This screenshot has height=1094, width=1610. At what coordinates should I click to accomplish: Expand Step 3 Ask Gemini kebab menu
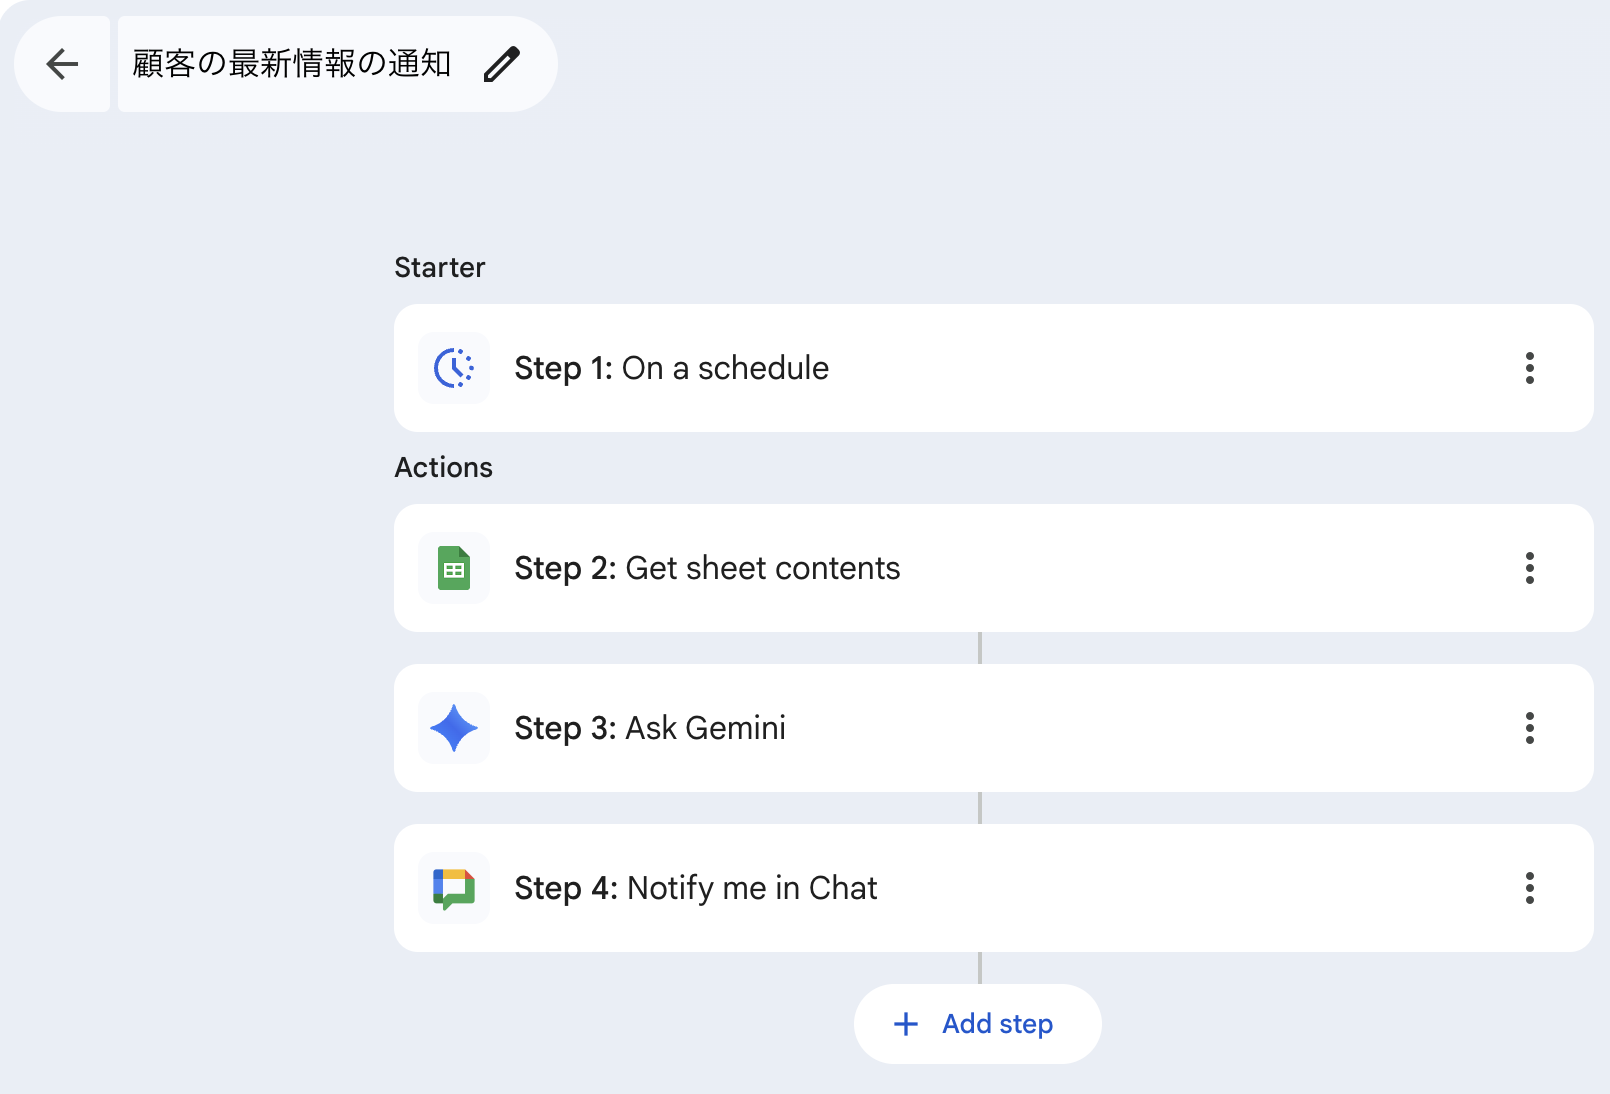point(1529,728)
